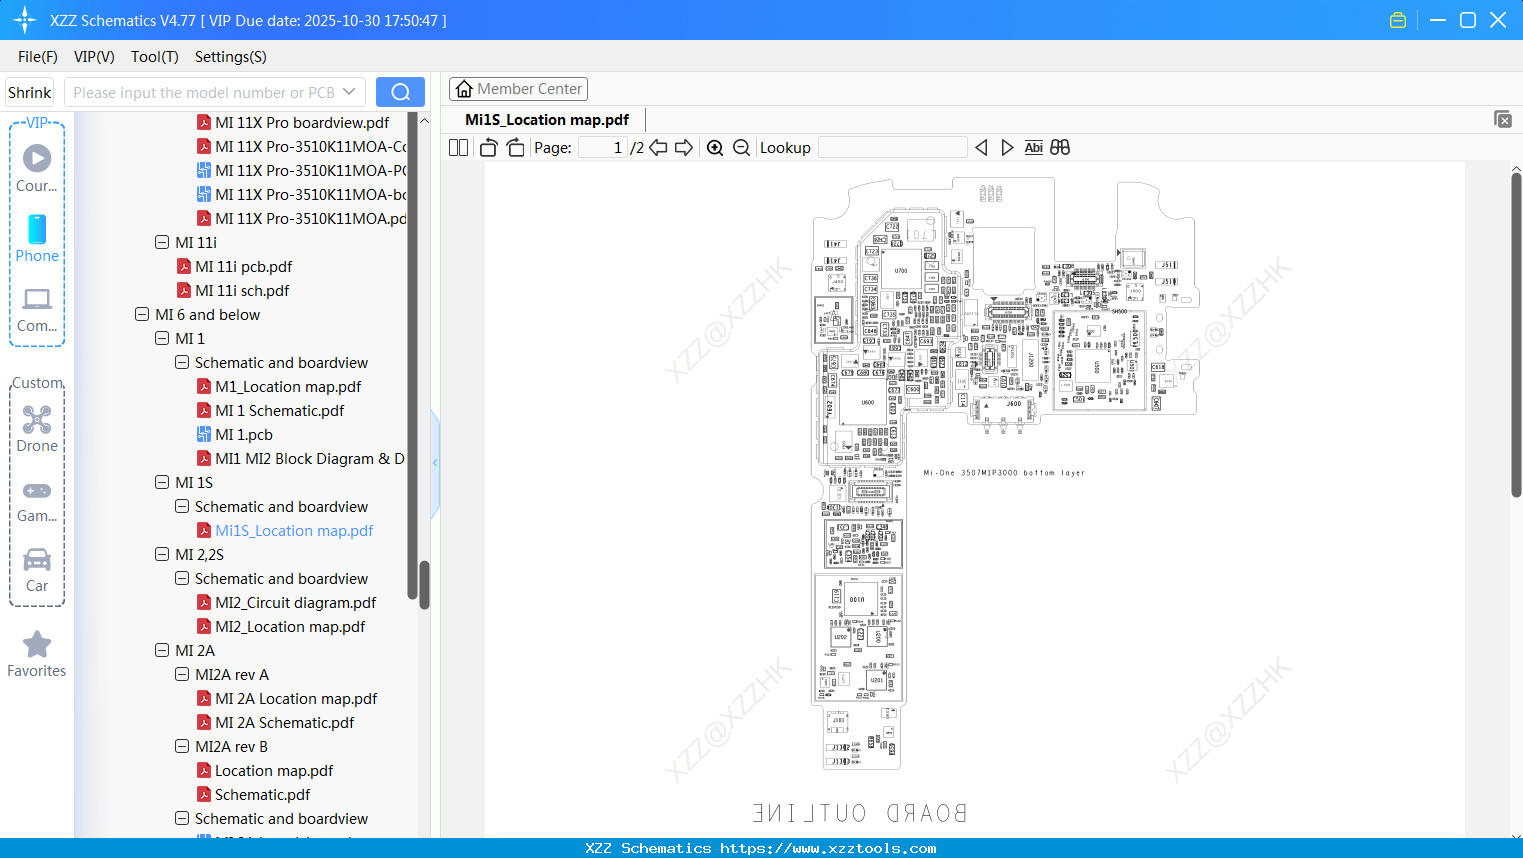Switch to the Mi1S_Location map.pdf tab
The height and width of the screenshot is (858, 1523).
click(545, 119)
